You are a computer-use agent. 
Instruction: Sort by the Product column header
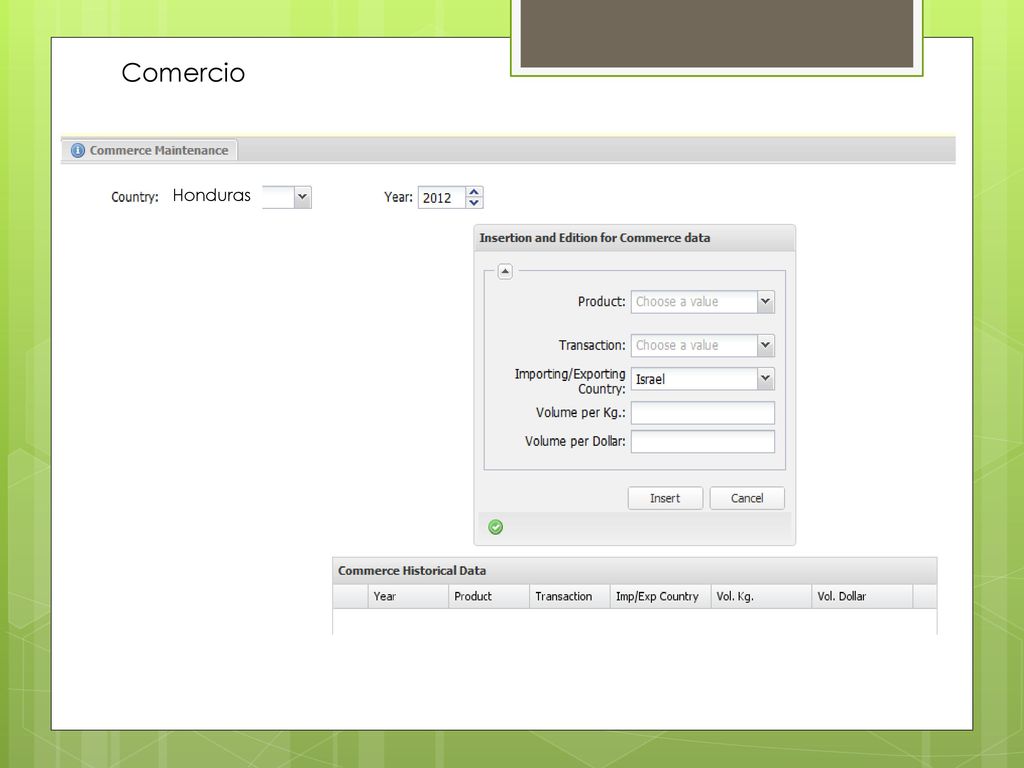pos(489,596)
